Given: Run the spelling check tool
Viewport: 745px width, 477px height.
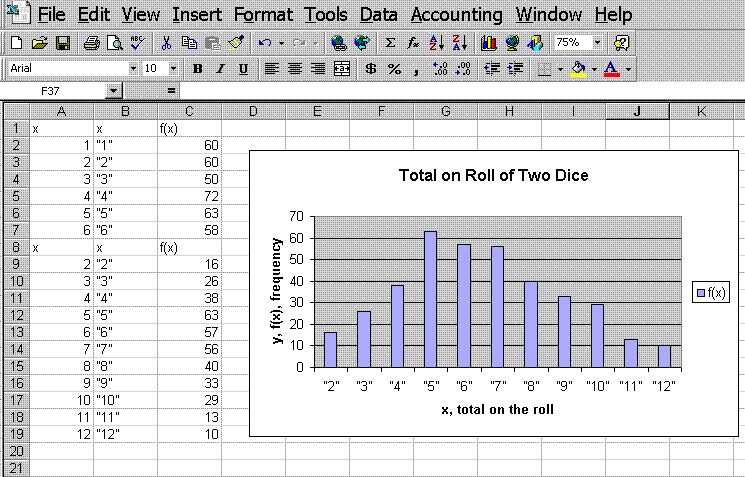Looking at the screenshot, I should click(x=135, y=43).
